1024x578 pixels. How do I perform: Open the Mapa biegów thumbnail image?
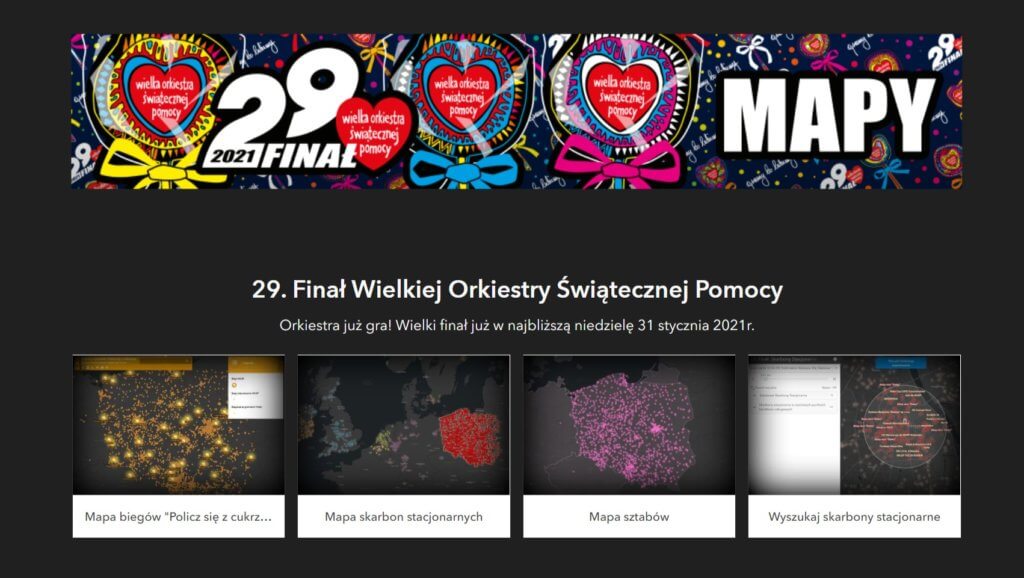click(x=178, y=425)
